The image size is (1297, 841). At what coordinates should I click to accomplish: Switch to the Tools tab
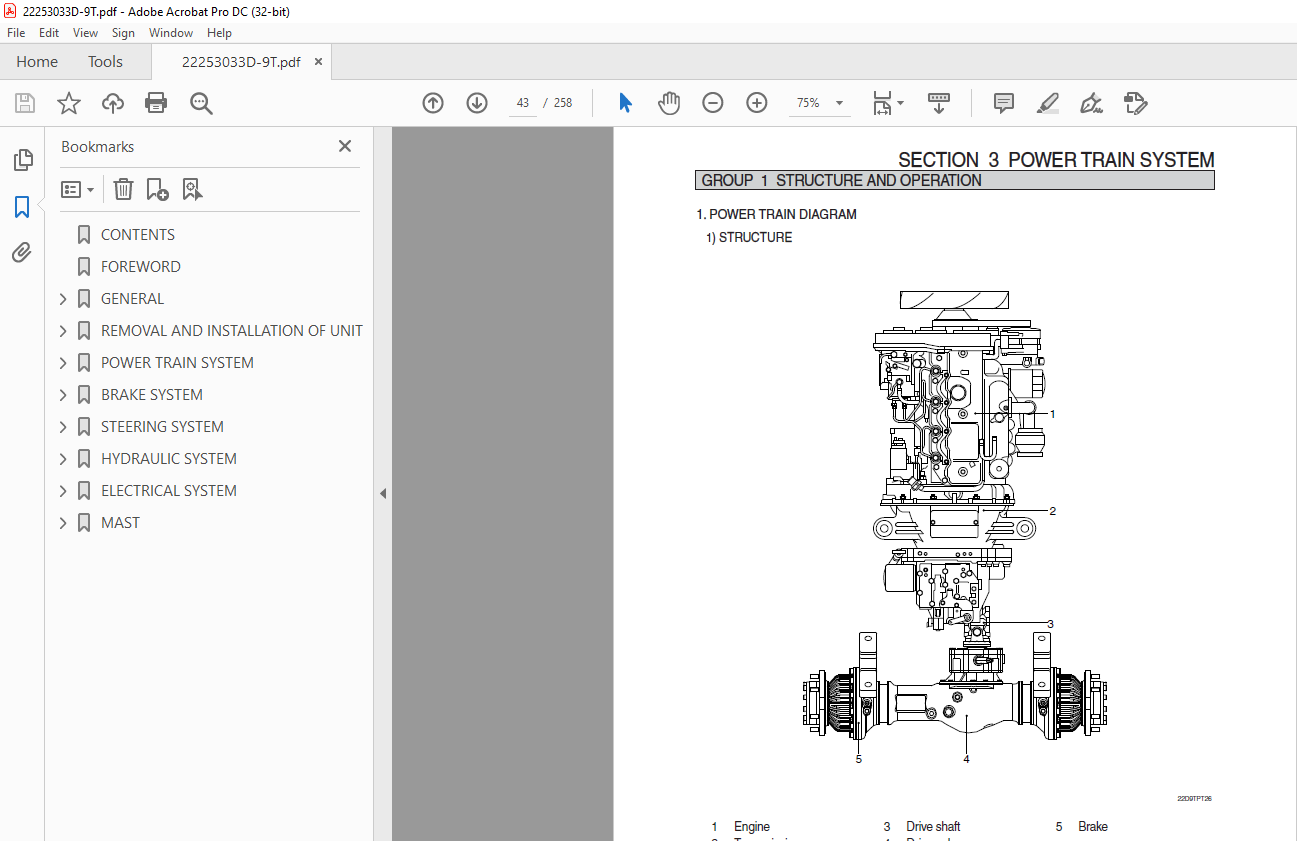[x=105, y=62]
